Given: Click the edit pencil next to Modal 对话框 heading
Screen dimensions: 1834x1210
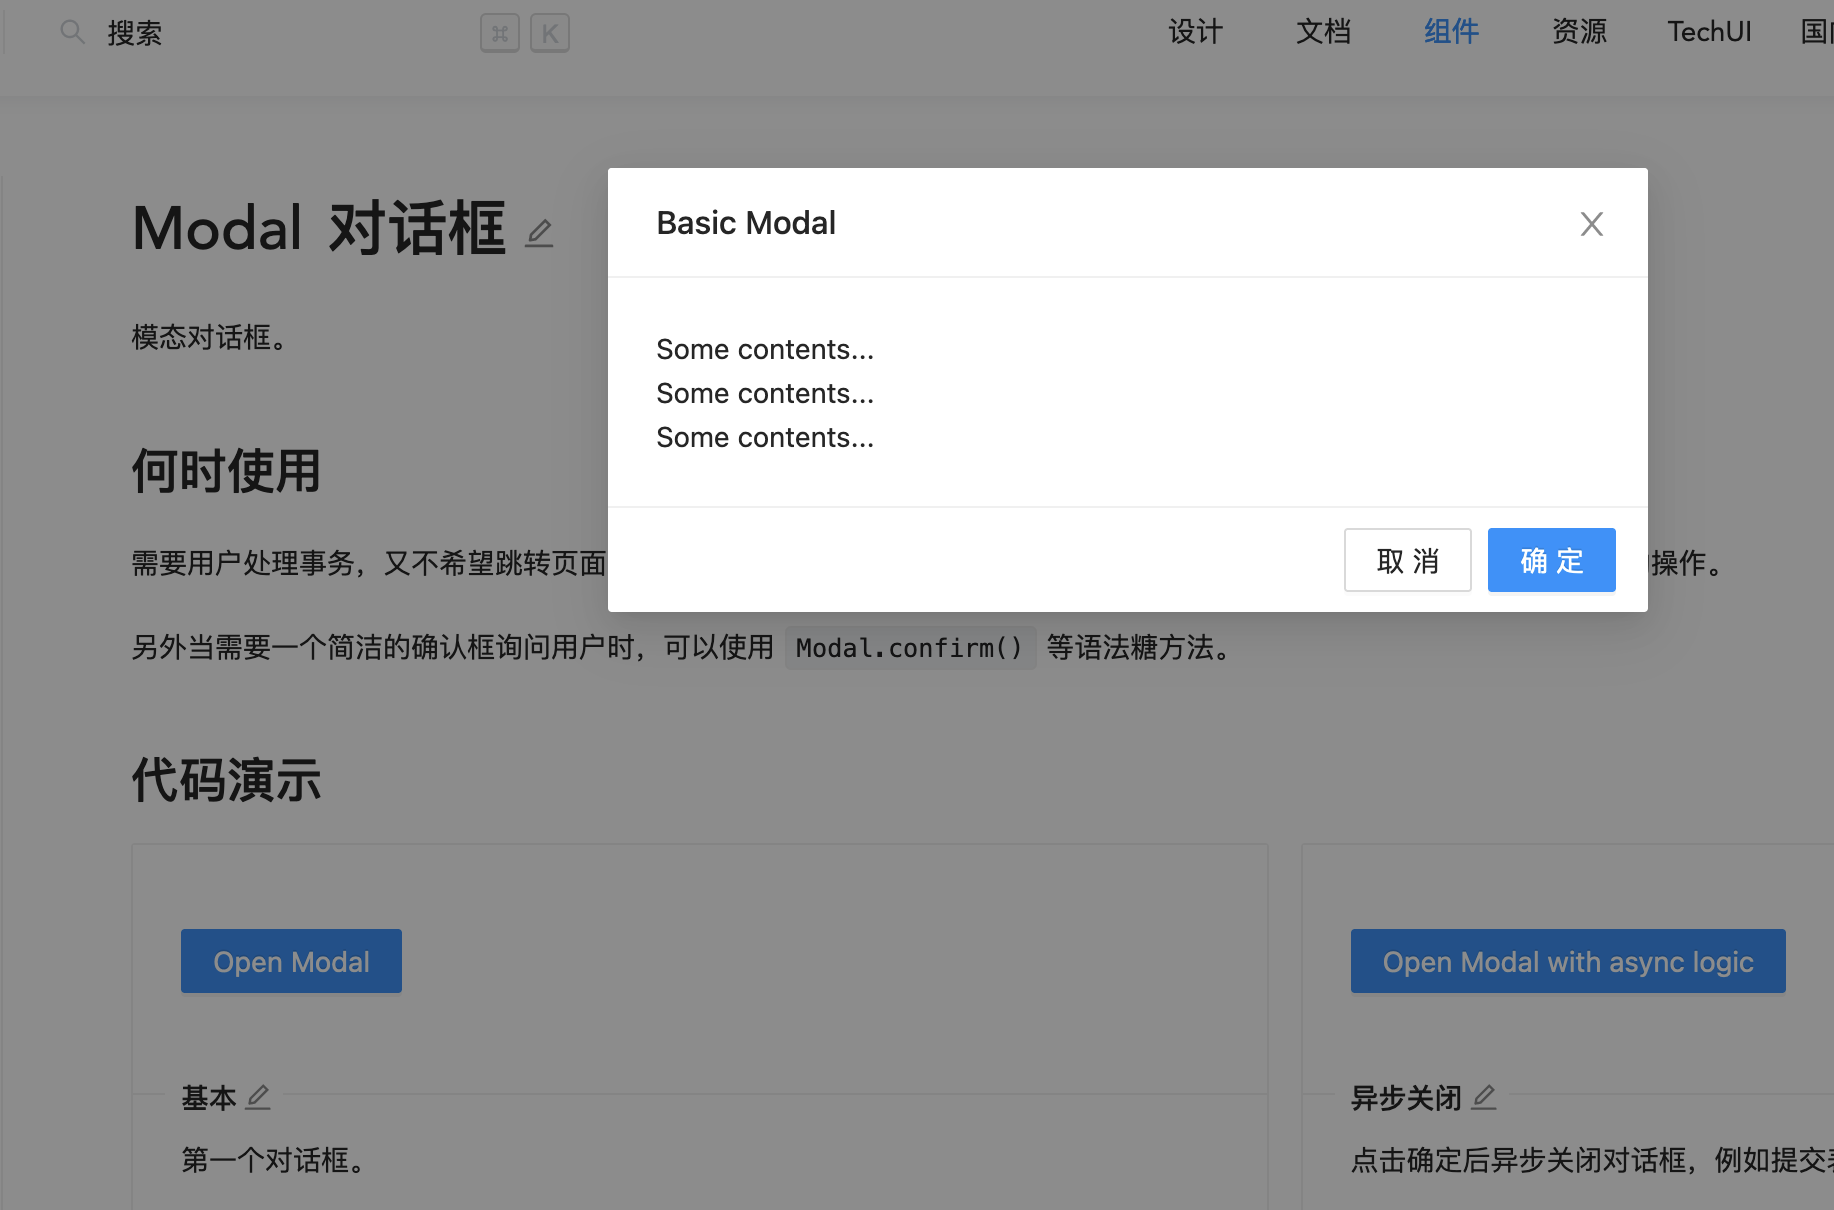Looking at the screenshot, I should (x=539, y=232).
